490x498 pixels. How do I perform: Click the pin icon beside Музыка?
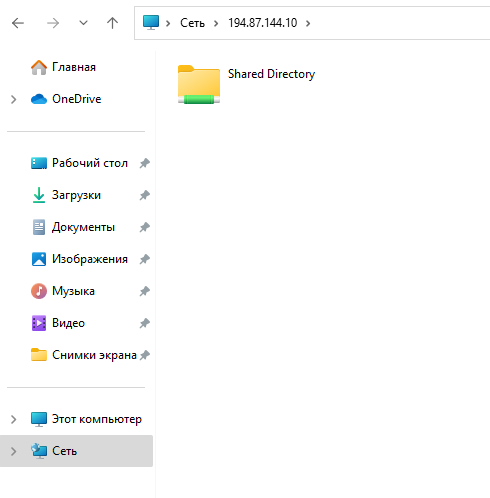click(145, 291)
